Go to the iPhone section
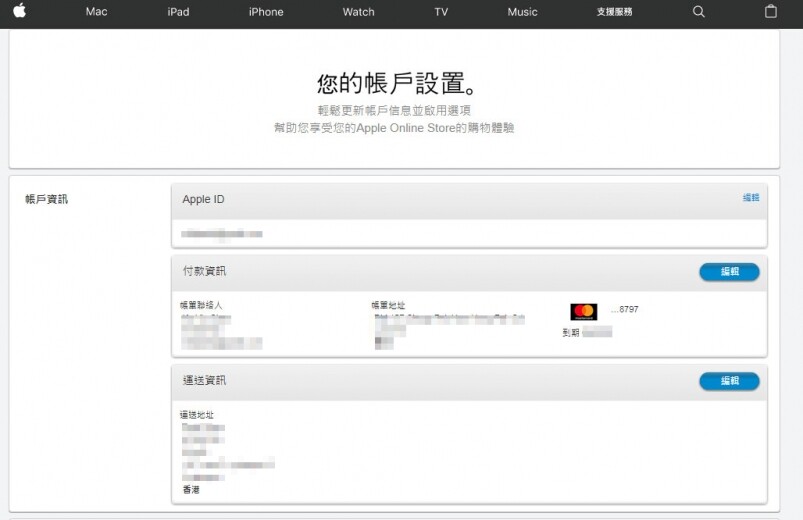803x520 pixels. (266, 12)
